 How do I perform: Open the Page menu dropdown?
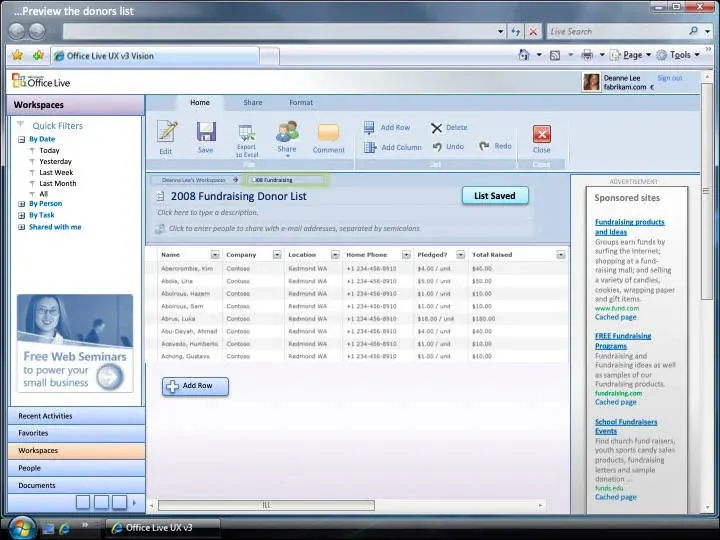648,55
